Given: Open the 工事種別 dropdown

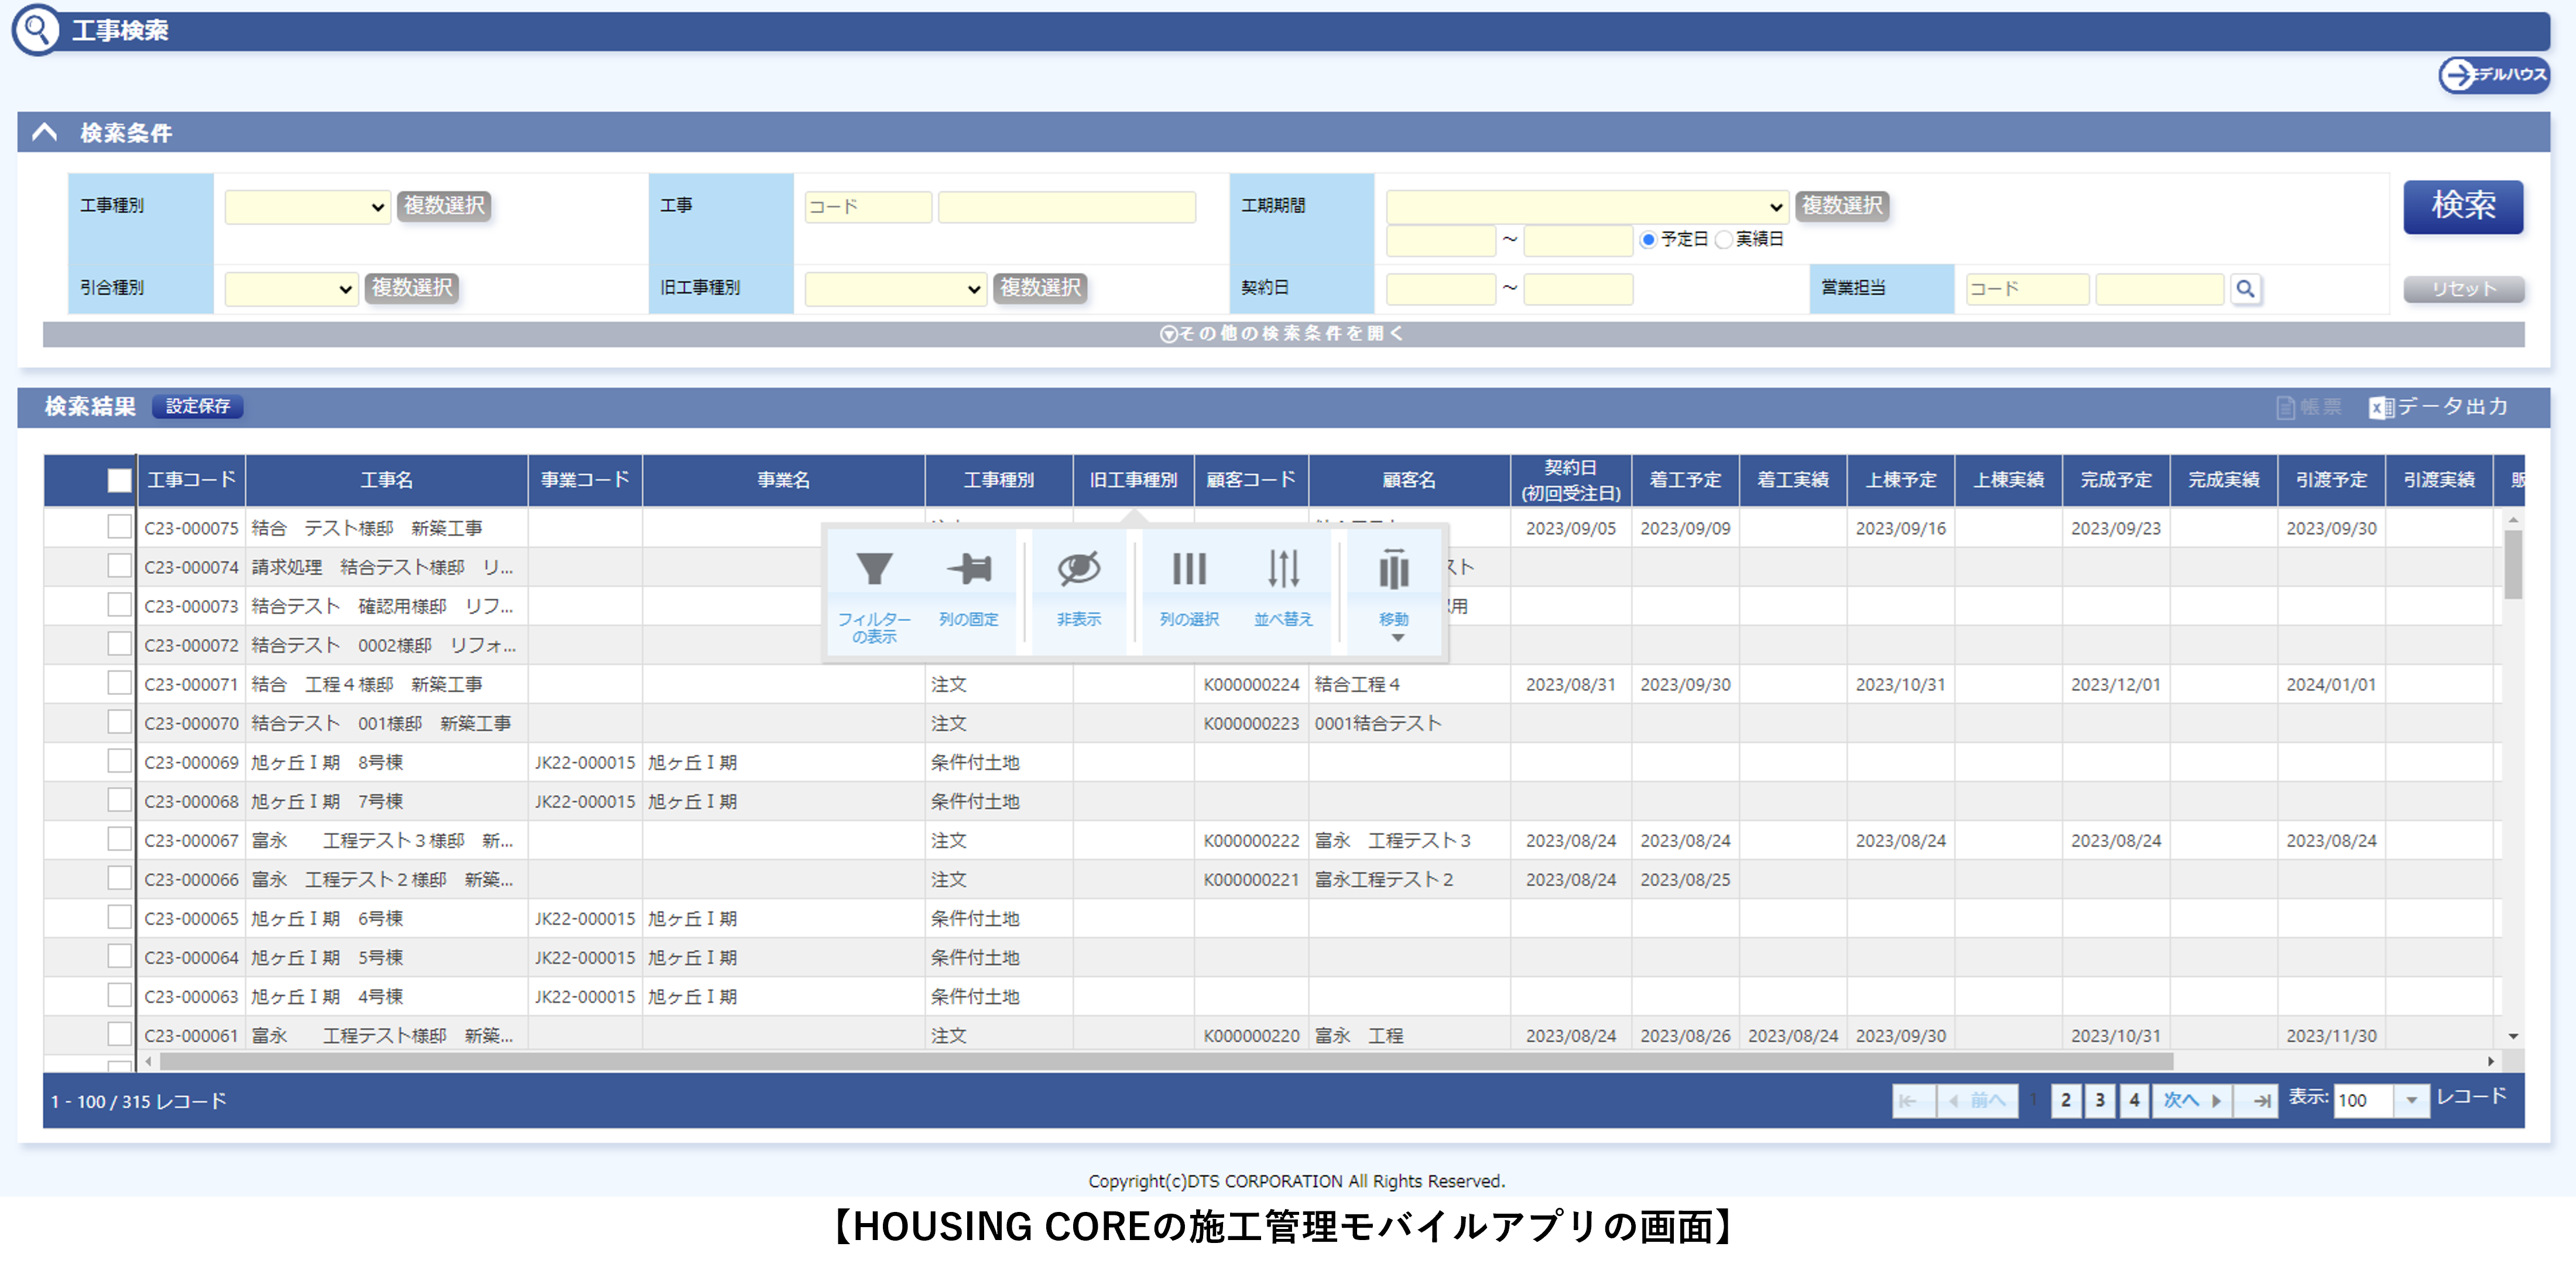Looking at the screenshot, I should (x=307, y=207).
